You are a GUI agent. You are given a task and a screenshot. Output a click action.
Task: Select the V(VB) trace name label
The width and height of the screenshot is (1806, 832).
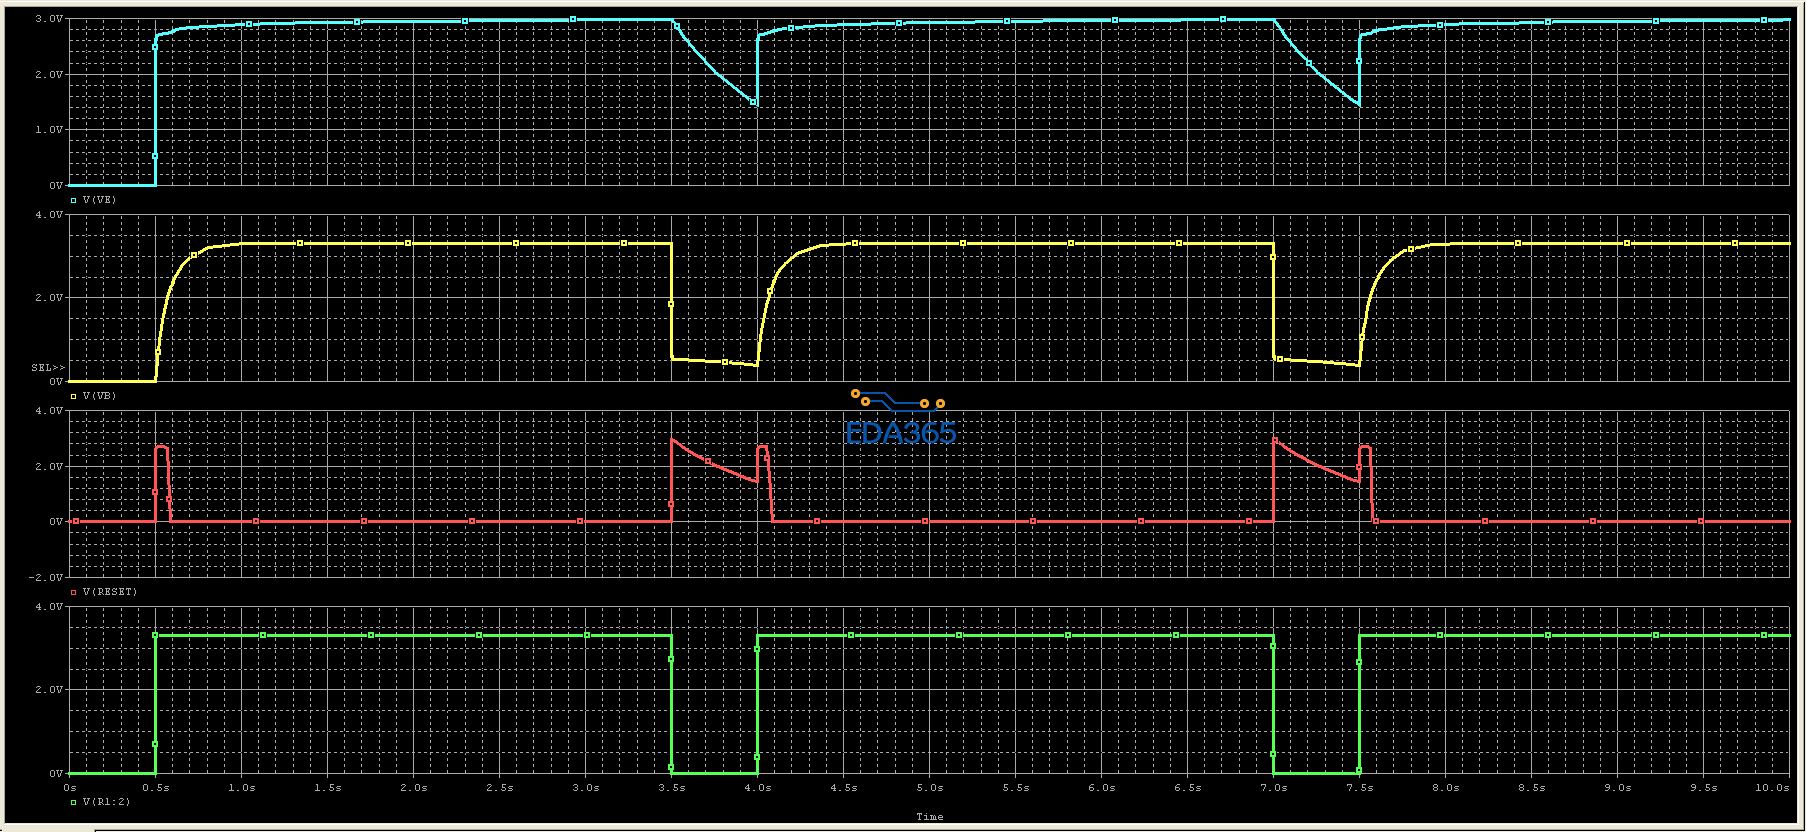99,396
